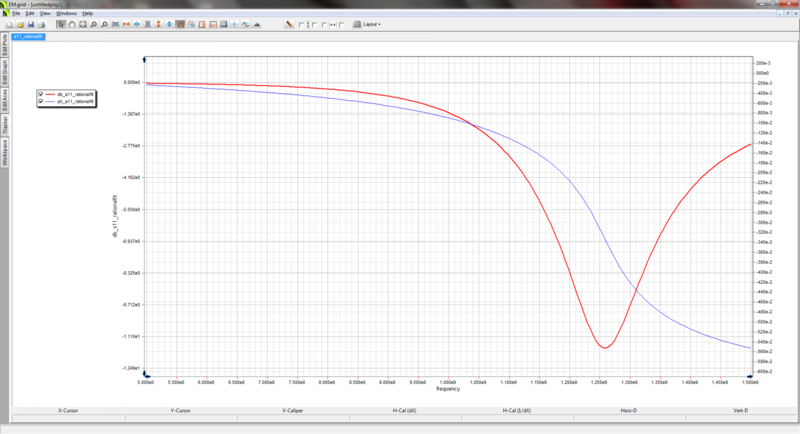Open the Edit Graph side panel tab
The image size is (800, 434).
click(x=4, y=71)
